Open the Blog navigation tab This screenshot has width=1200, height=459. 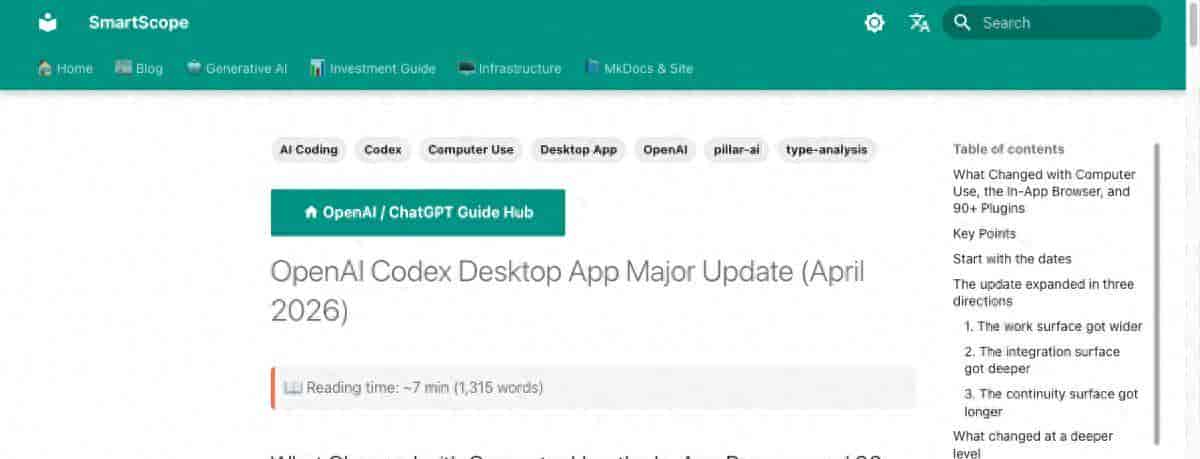[x=139, y=68]
